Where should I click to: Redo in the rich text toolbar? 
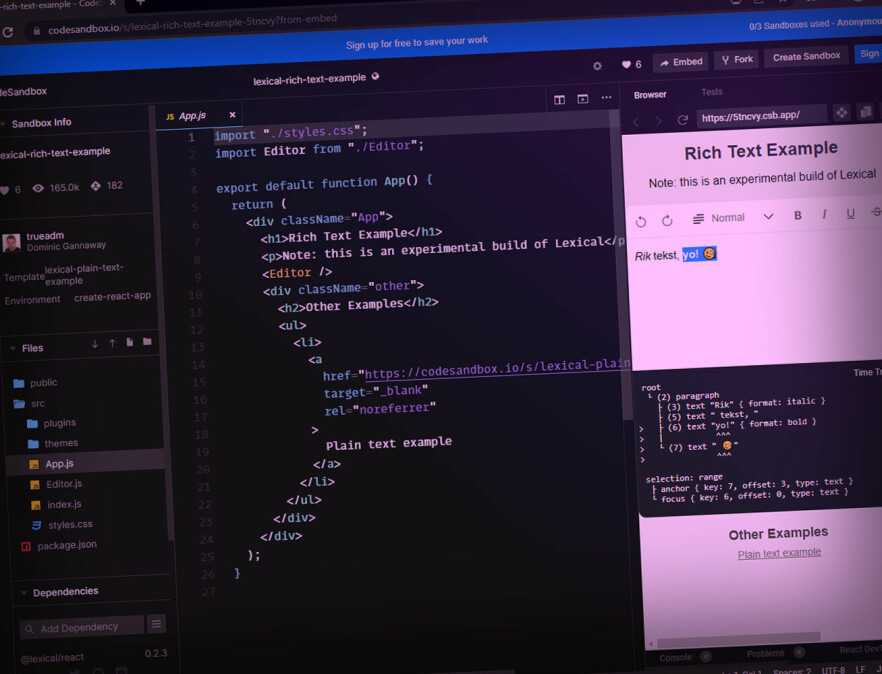[667, 221]
